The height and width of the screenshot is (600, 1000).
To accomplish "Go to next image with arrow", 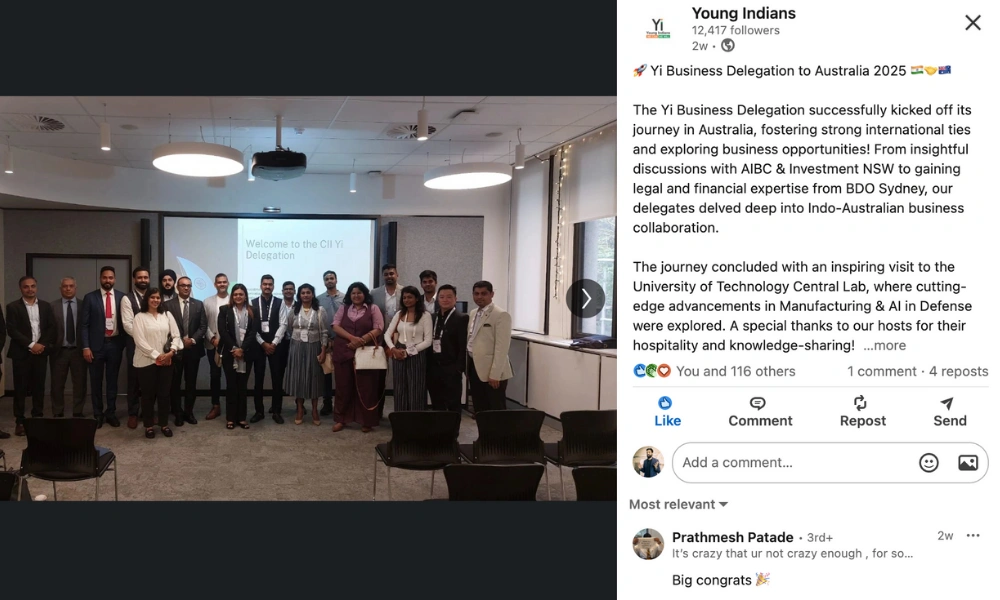I will [585, 298].
